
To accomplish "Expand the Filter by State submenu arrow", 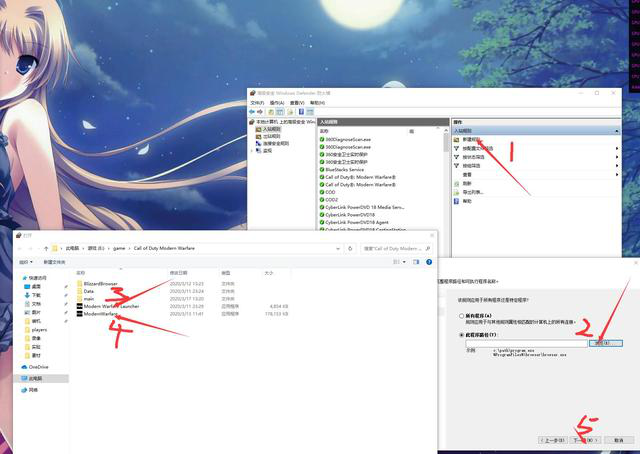I will pos(617,157).
